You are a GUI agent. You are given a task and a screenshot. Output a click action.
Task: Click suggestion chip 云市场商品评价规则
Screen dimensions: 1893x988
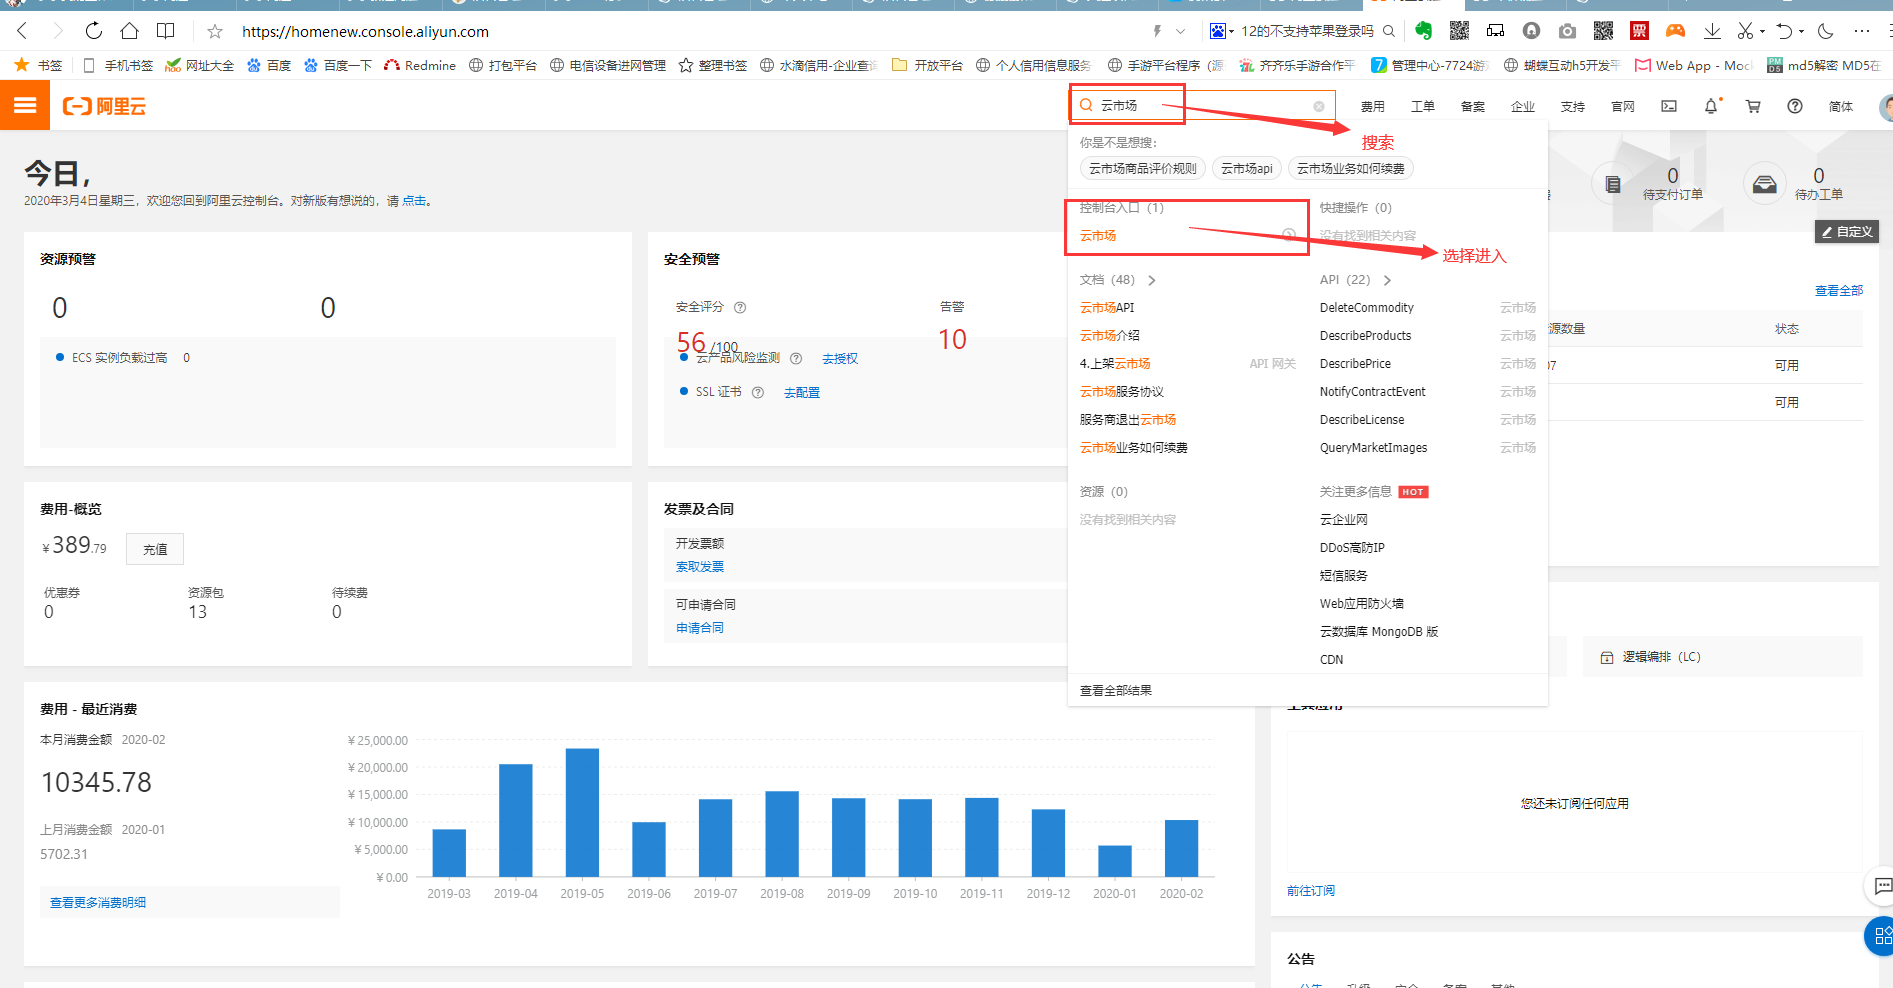(x=1143, y=169)
